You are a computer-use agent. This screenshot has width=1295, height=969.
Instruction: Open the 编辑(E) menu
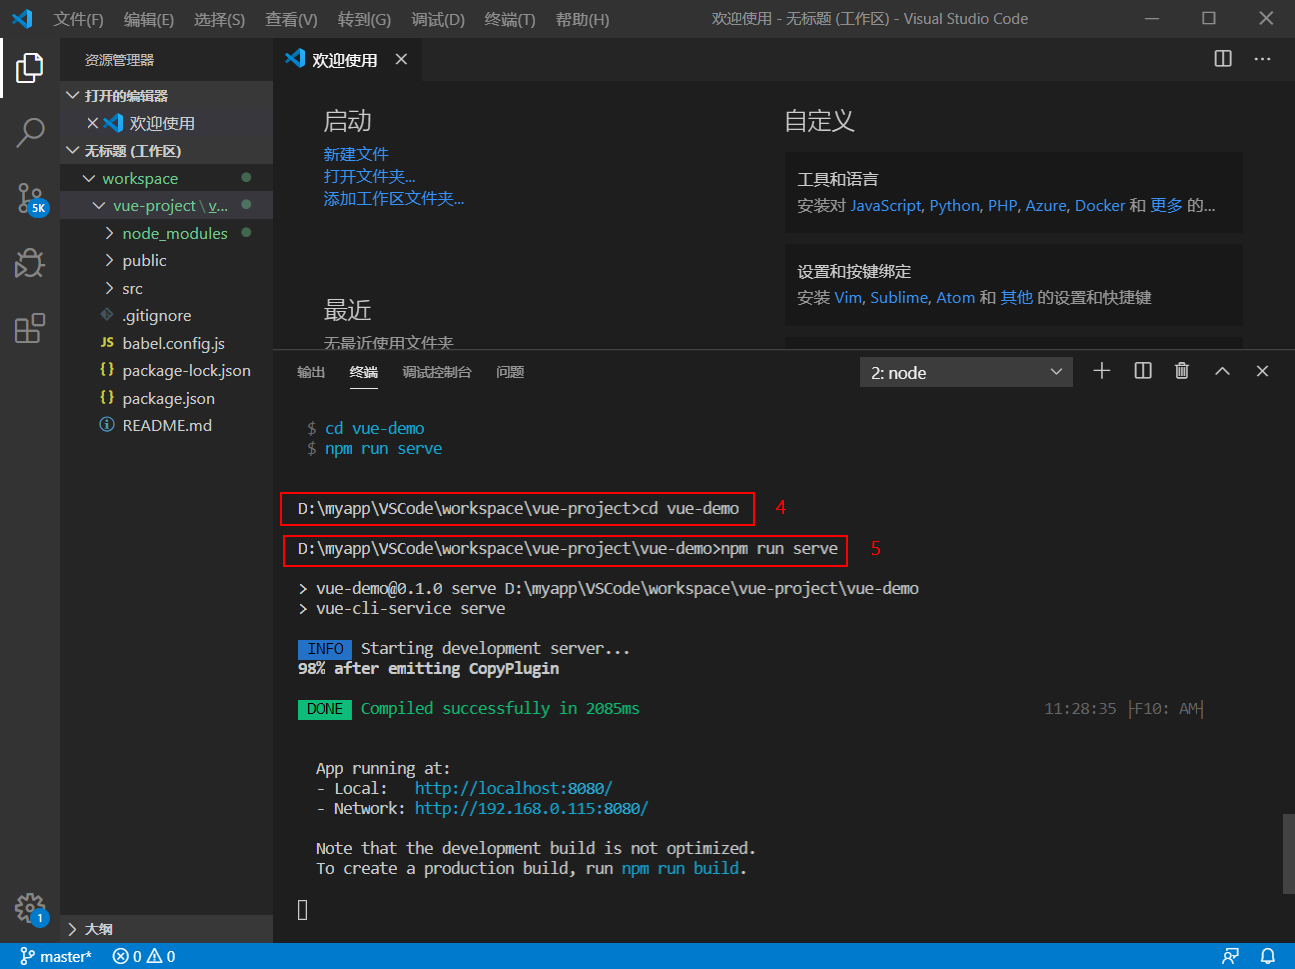pyautogui.click(x=149, y=19)
